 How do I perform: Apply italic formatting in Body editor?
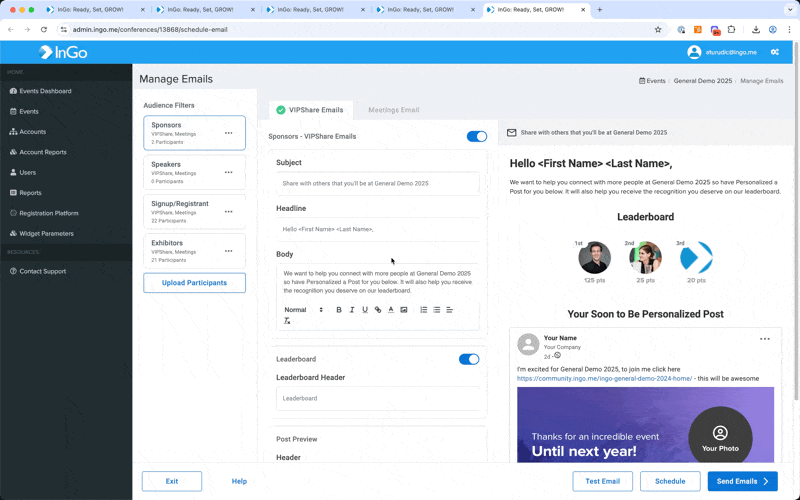coord(352,310)
